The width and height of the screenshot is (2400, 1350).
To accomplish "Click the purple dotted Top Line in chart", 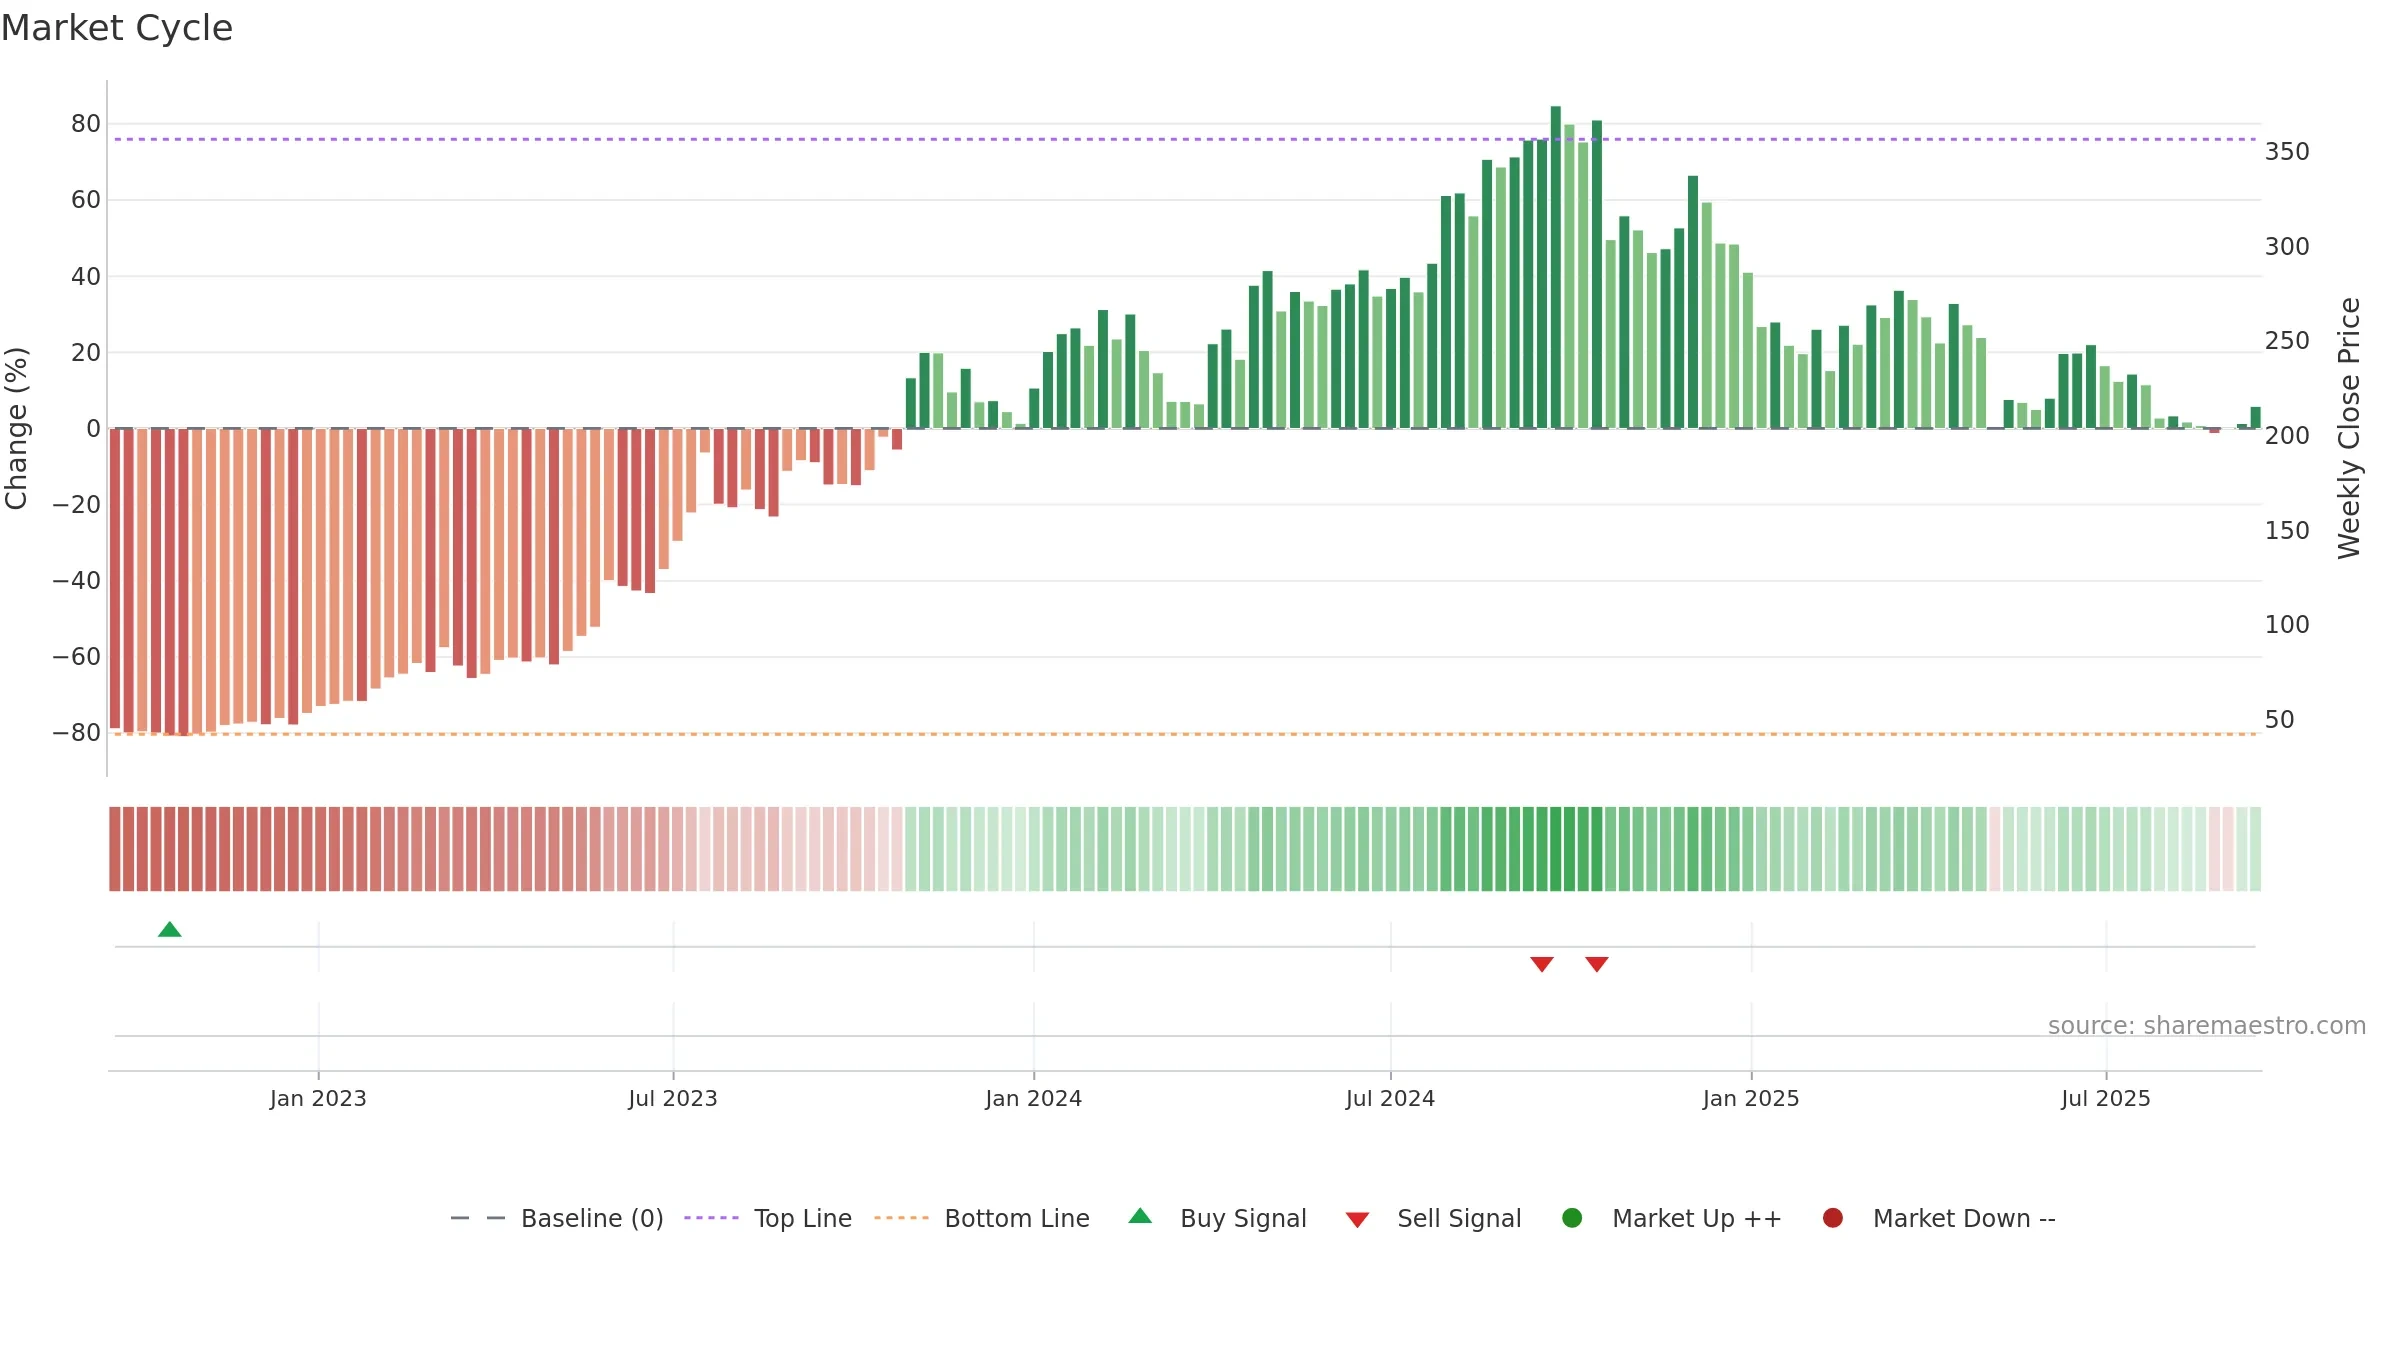I will pos(1185,139).
